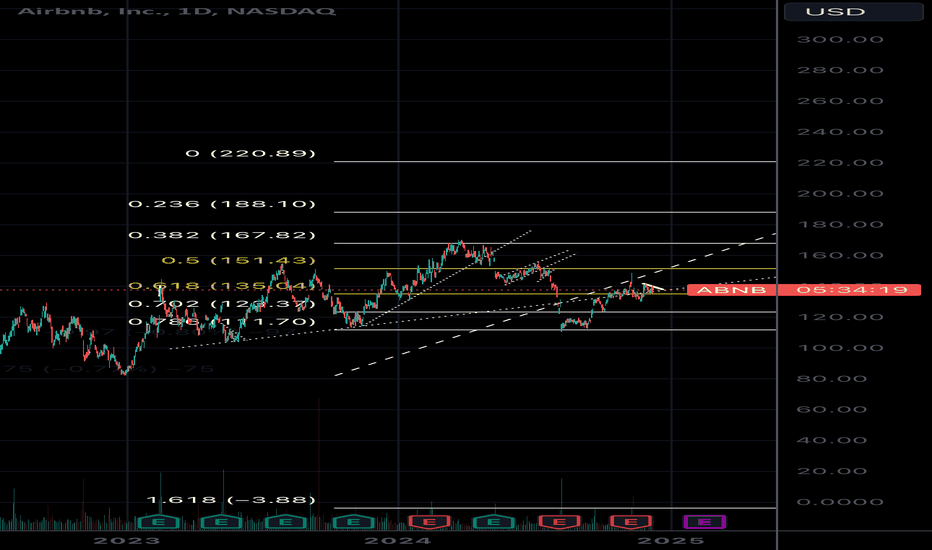Click 60.00 on the price scale
Screen dimensions: 932x550
(x=832, y=410)
